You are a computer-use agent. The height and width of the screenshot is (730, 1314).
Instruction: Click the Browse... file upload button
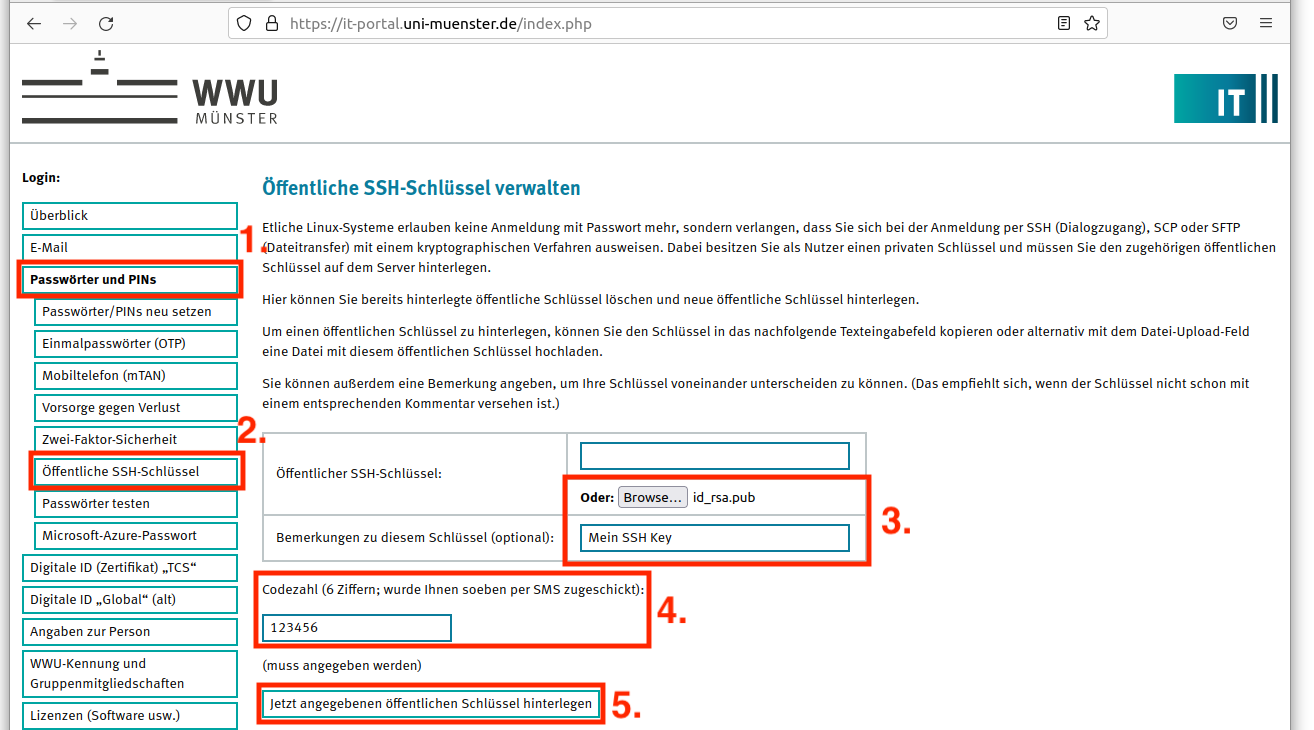point(652,498)
